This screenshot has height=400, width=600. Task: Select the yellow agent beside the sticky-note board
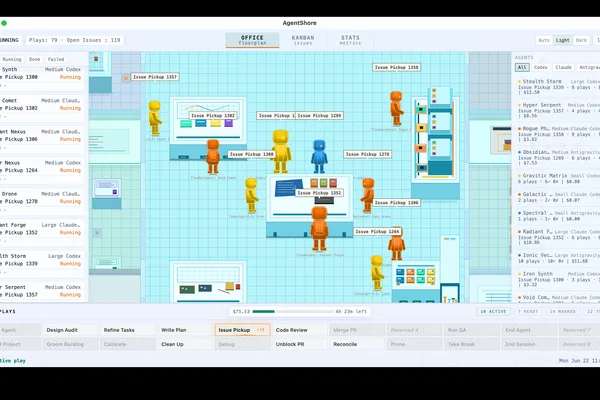377,273
